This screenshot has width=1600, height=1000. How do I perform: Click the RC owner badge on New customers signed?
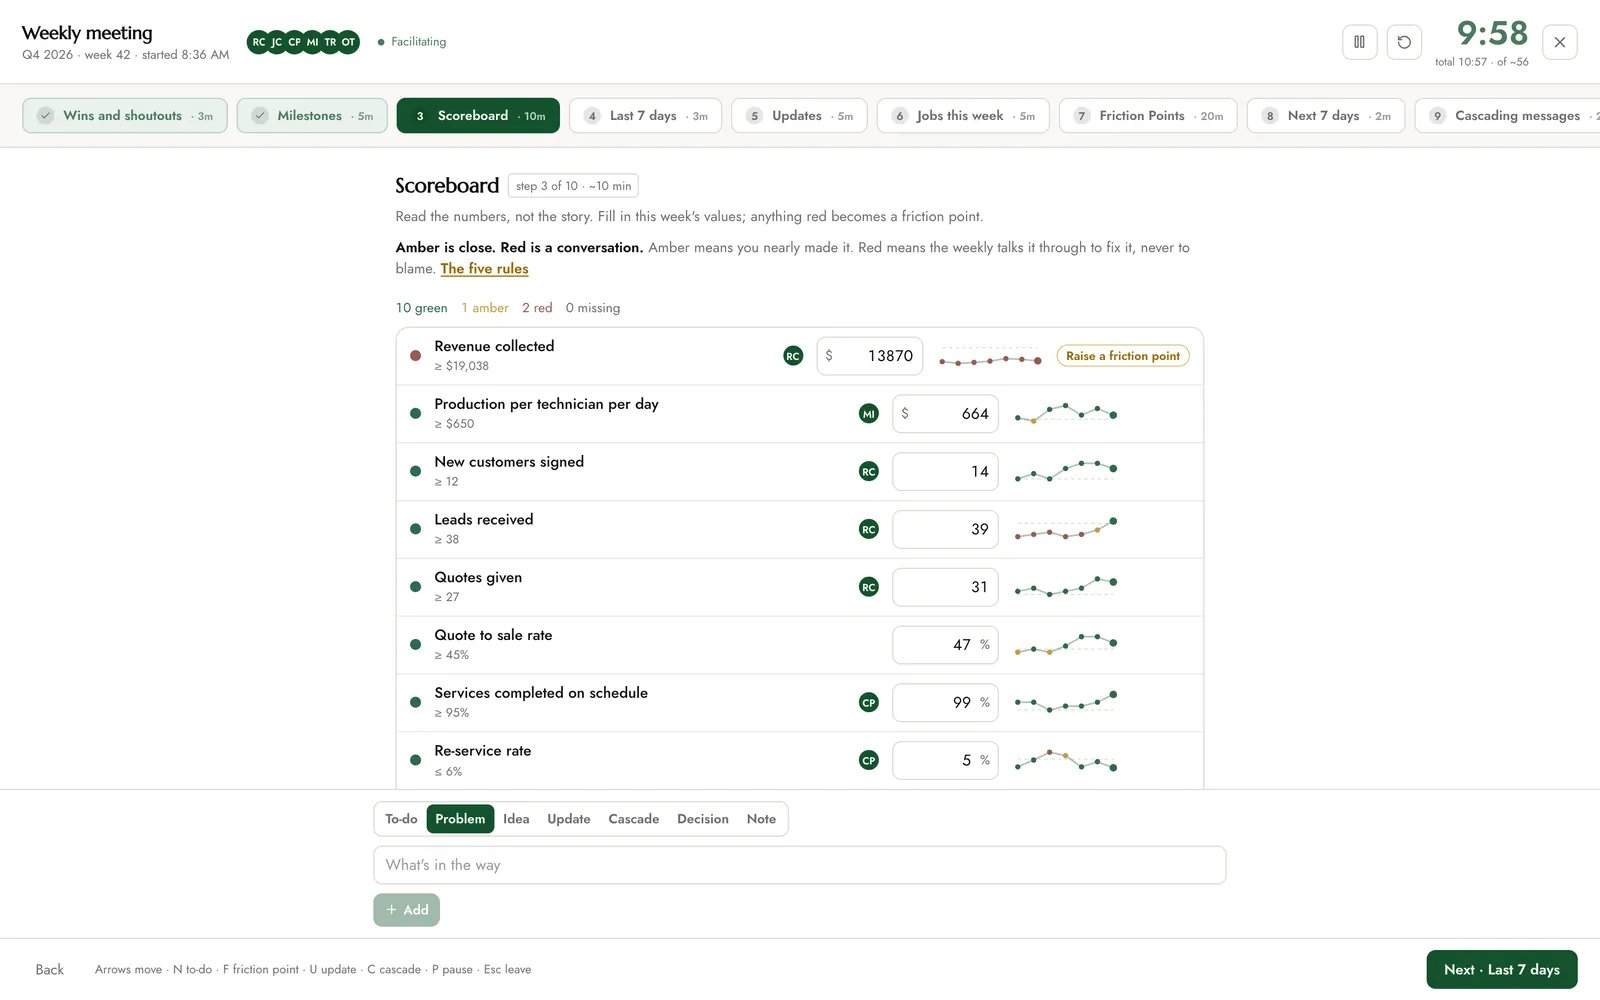869,472
